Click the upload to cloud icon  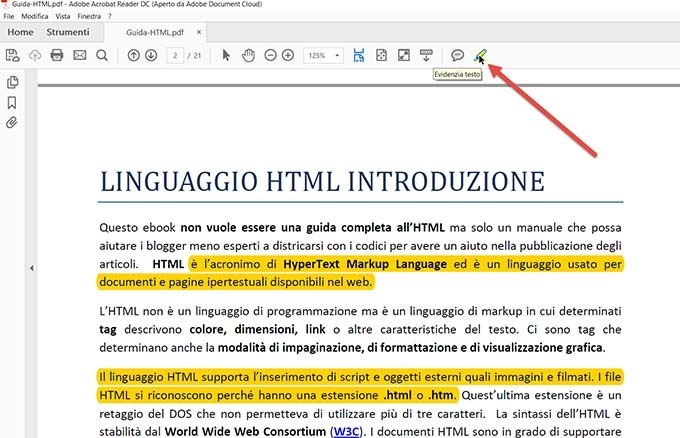[x=35, y=56]
